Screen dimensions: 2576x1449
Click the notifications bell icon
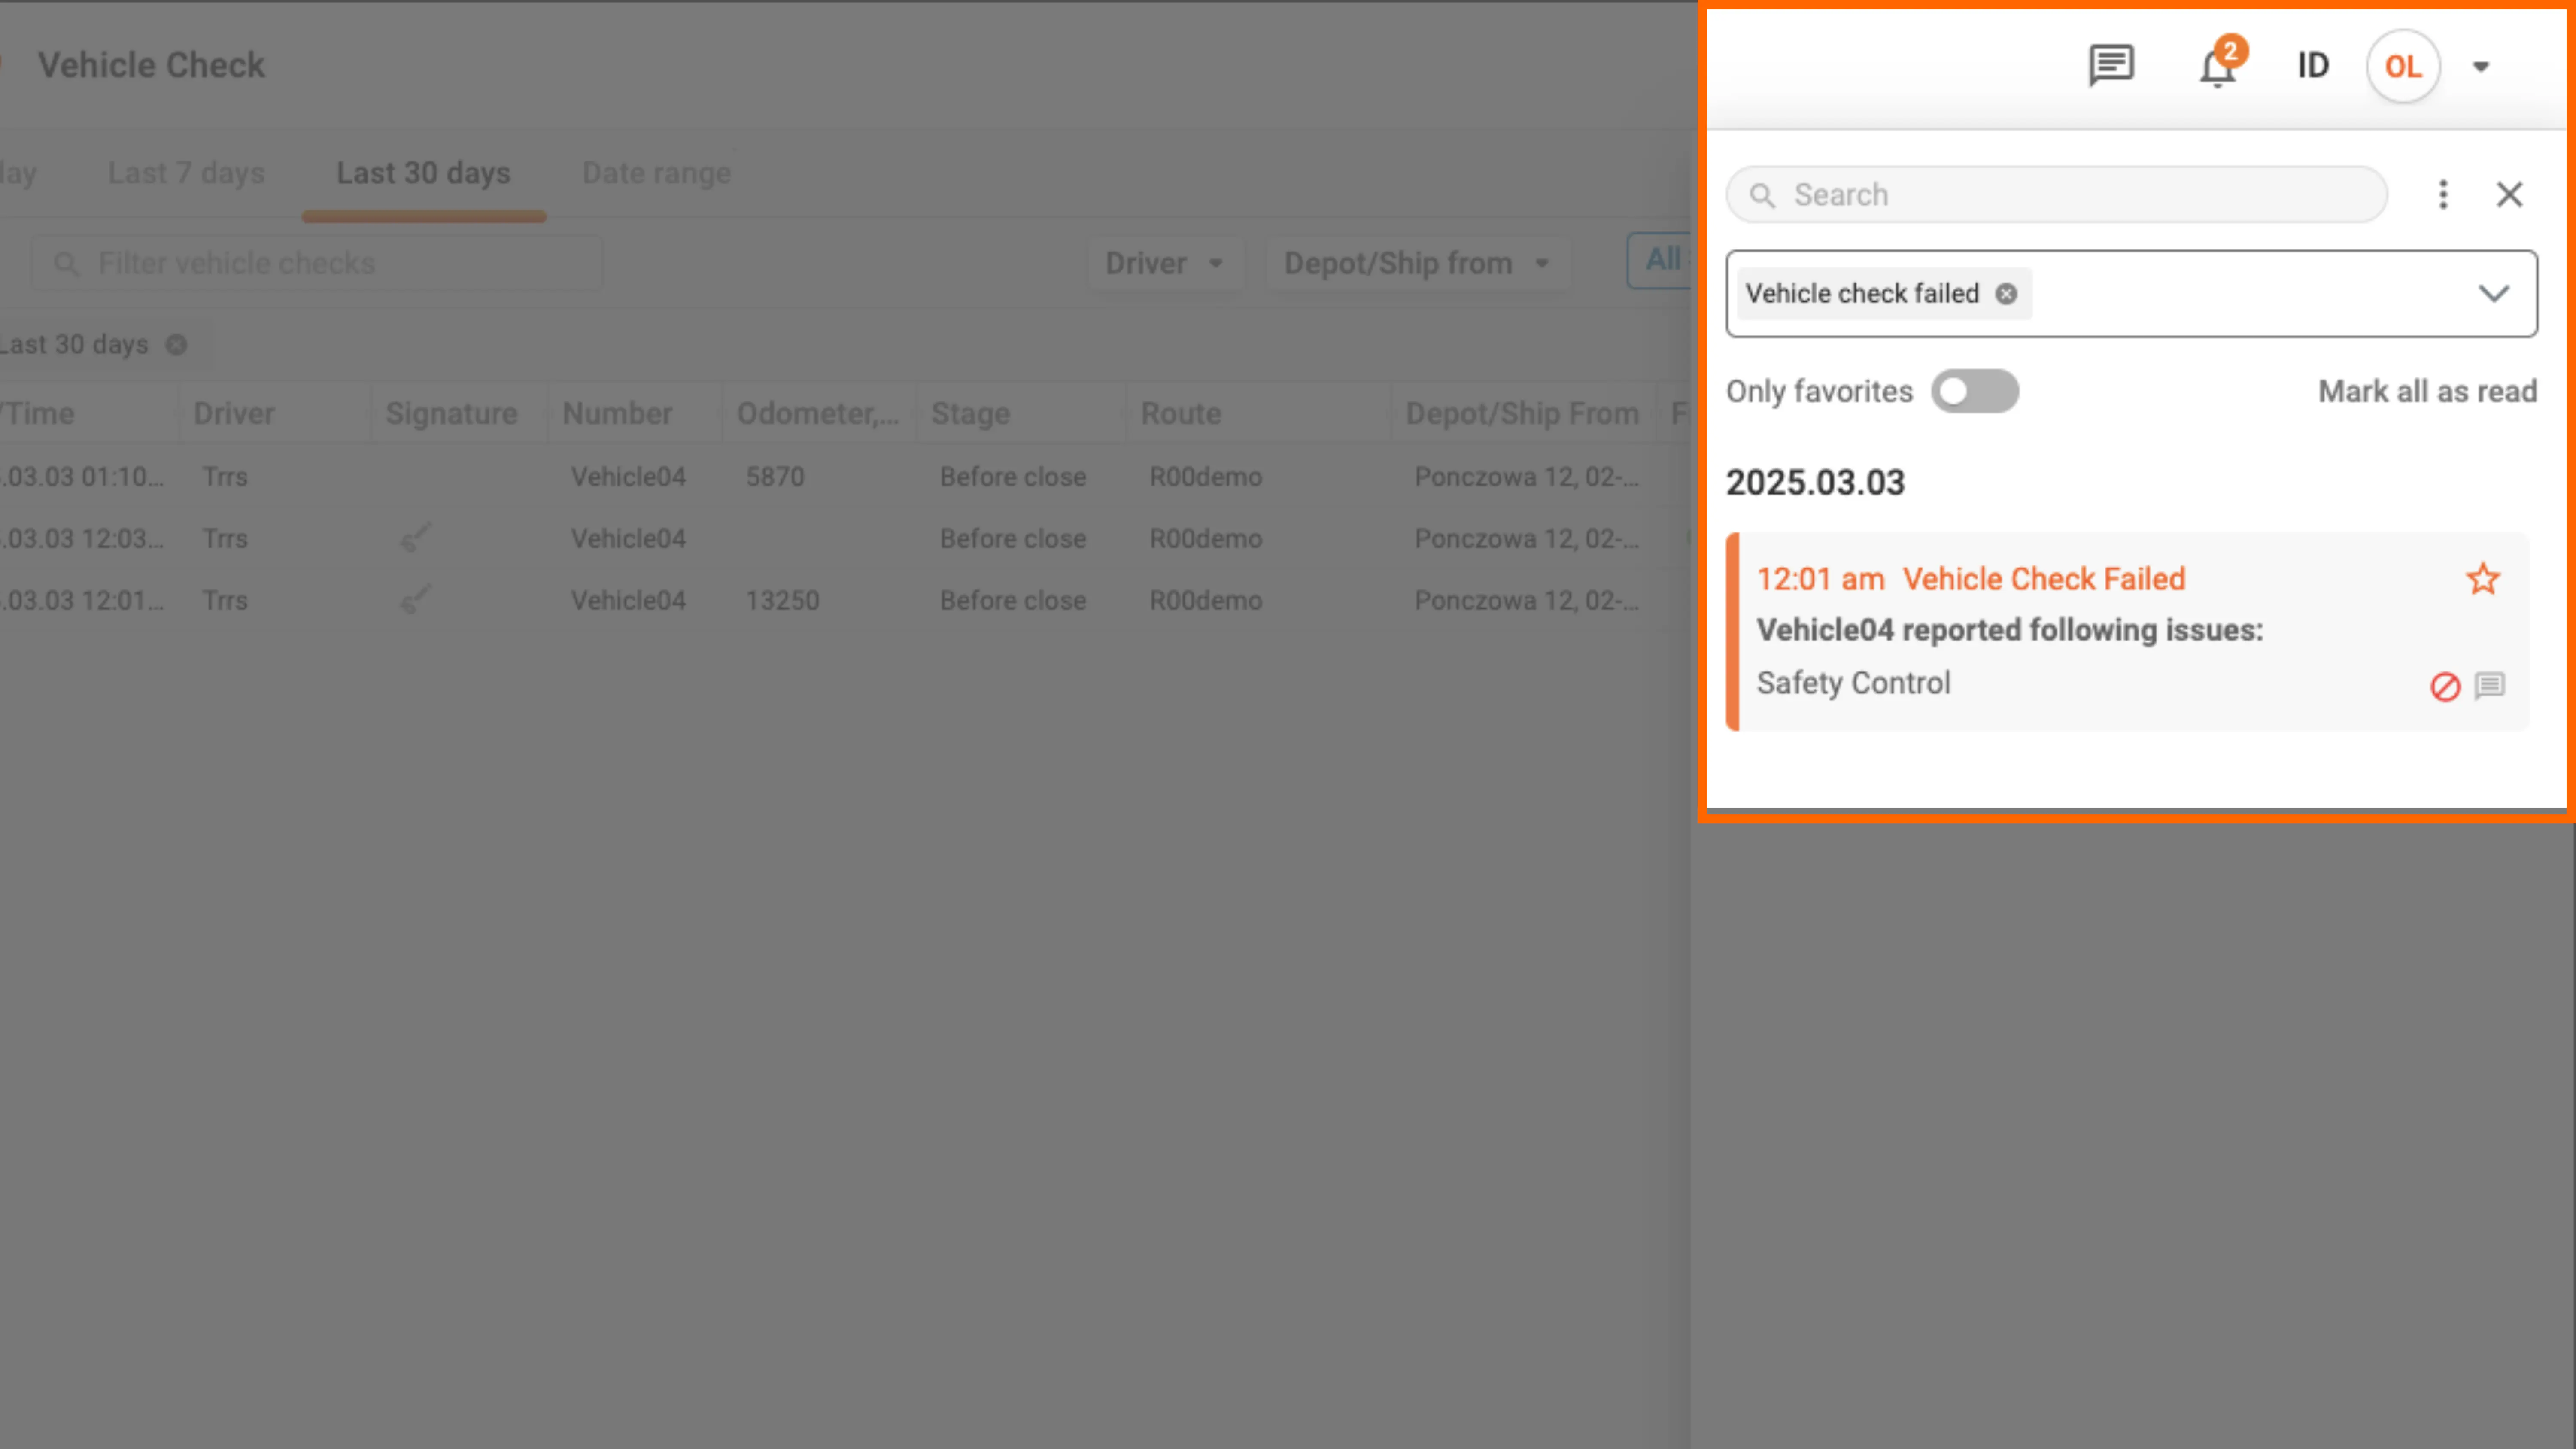2217,68
